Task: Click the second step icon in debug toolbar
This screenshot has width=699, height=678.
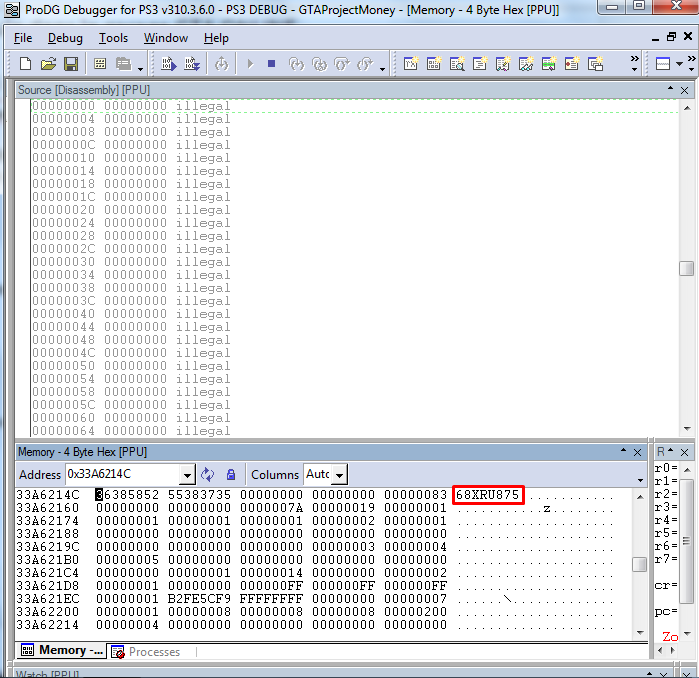Action: 320,64
